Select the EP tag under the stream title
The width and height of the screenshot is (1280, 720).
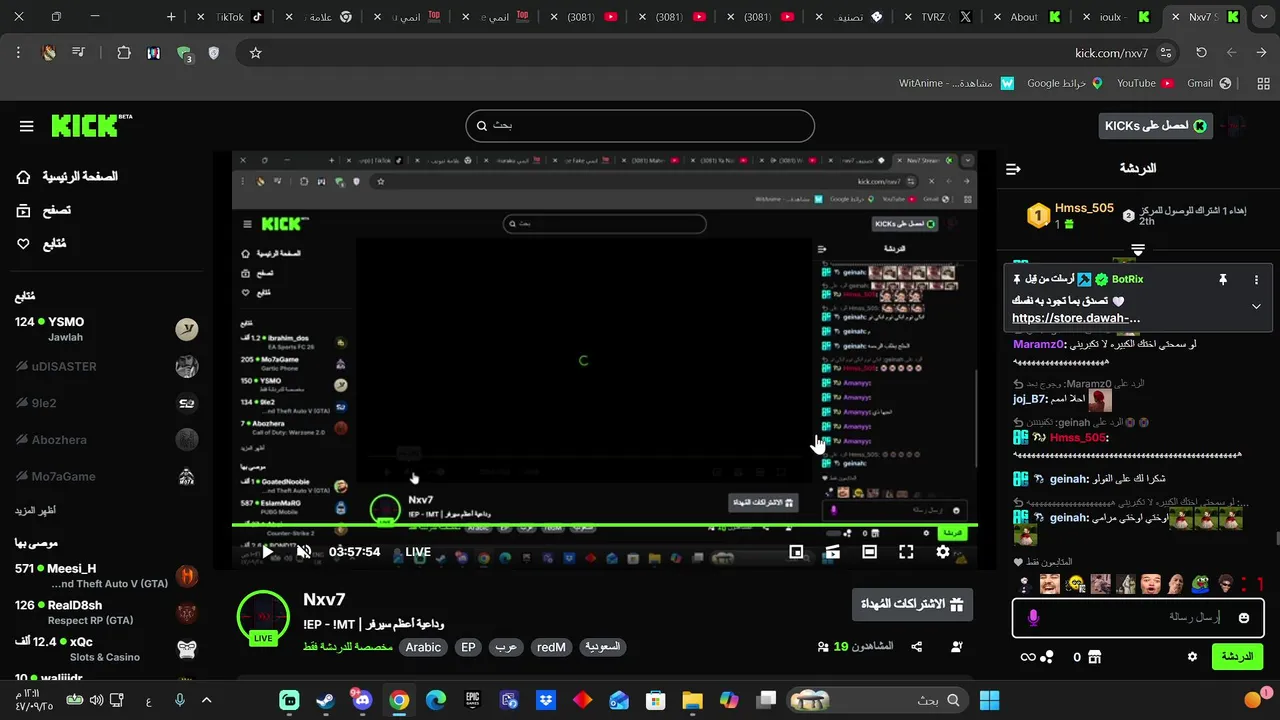click(468, 647)
